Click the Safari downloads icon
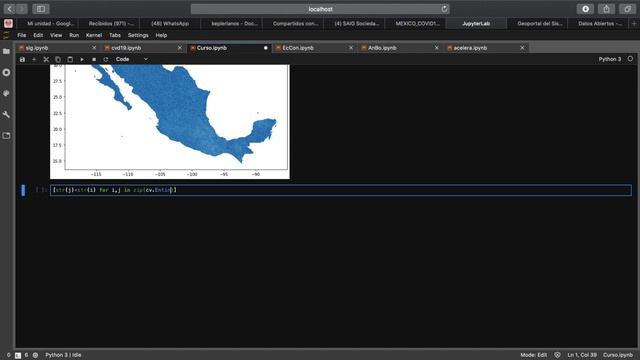The image size is (640, 360). point(585,9)
